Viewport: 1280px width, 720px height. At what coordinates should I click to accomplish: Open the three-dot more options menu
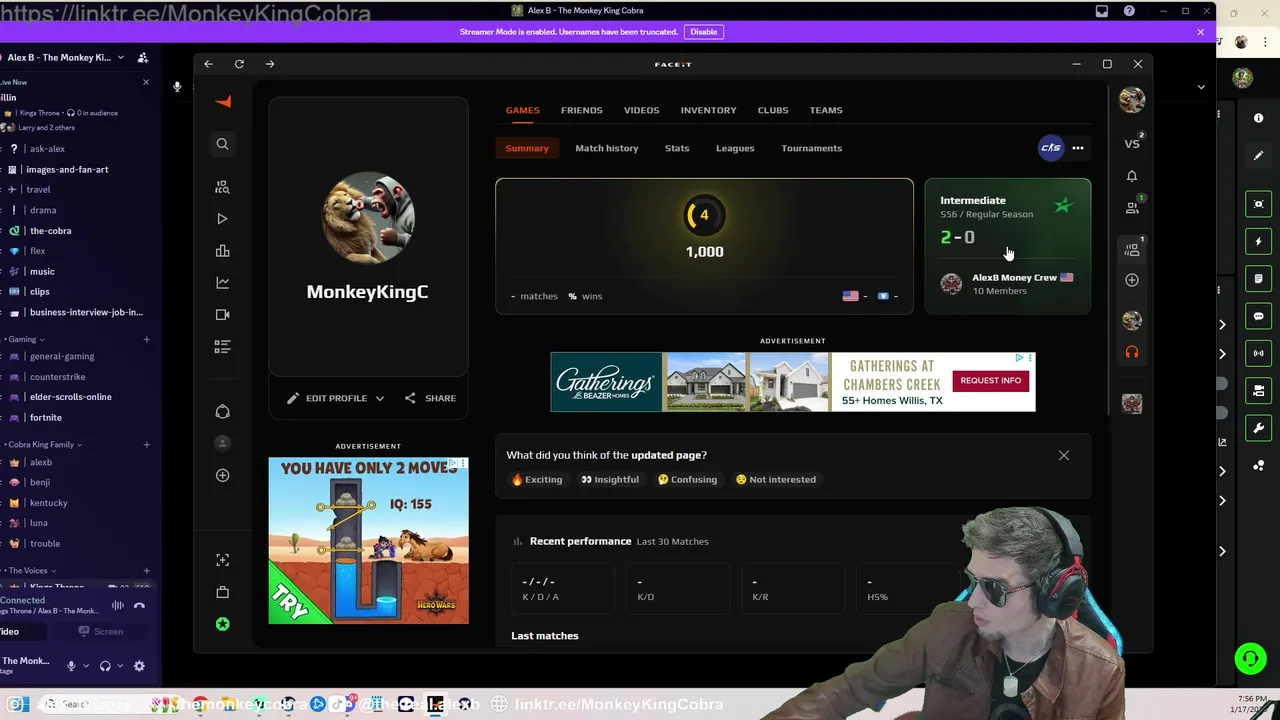(1078, 148)
